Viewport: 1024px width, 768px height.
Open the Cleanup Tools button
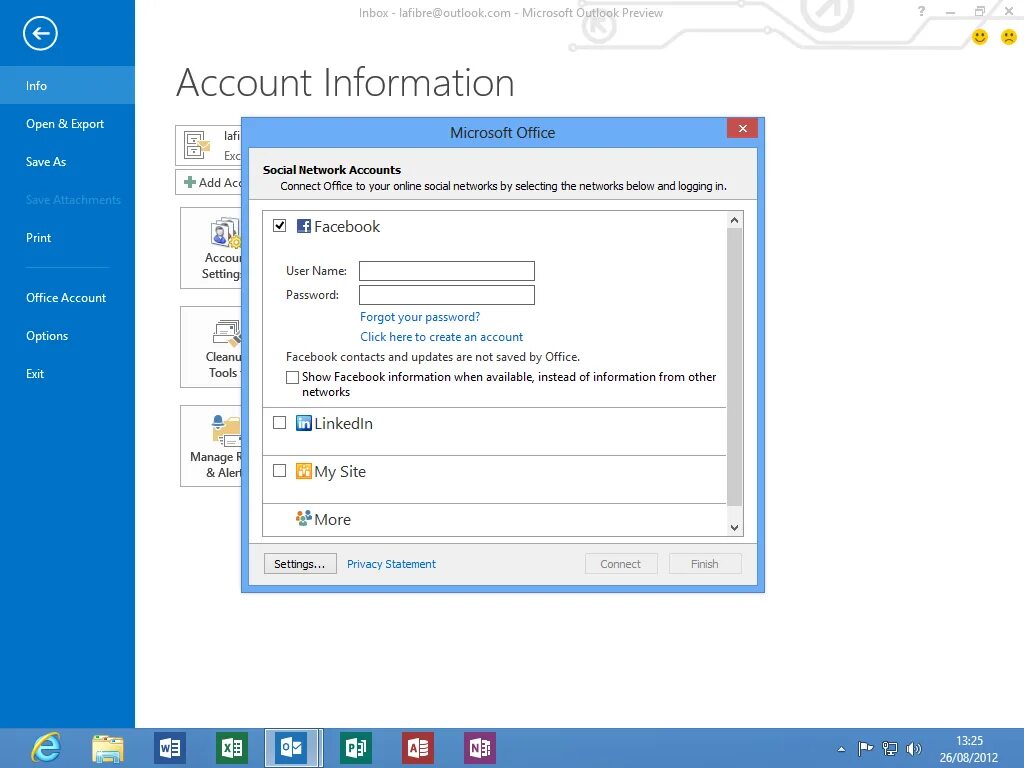point(212,347)
